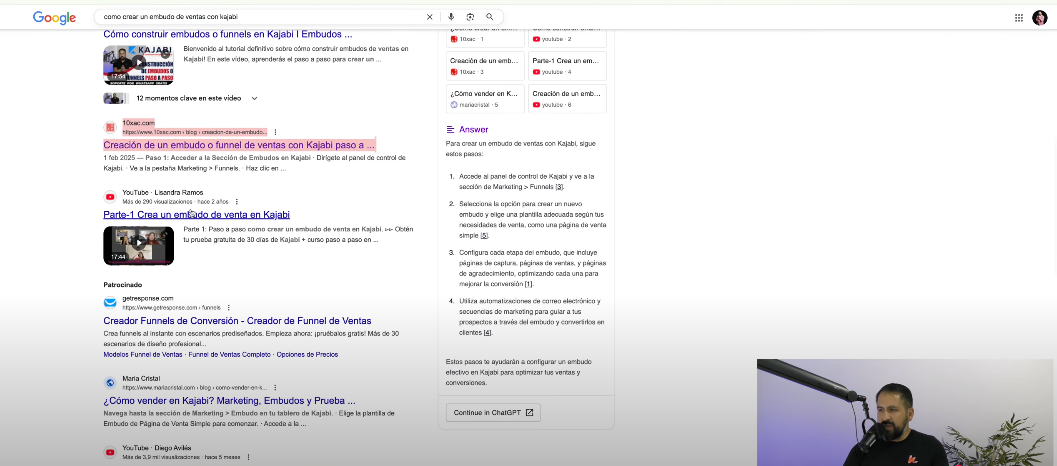1057x466 pixels.
Task: Open "Creación de un embudo o funnel" result
Action: coord(239,145)
